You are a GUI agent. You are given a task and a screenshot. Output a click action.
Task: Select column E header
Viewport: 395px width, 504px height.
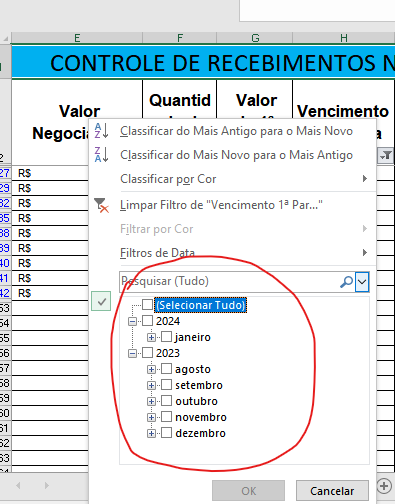pyautogui.click(x=77, y=38)
